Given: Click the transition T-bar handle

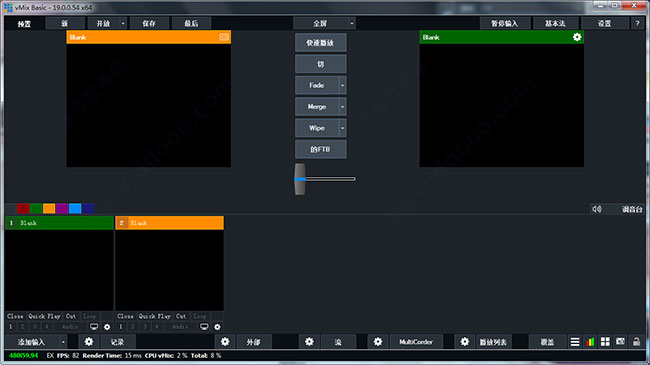Looking at the screenshot, I should (x=300, y=179).
